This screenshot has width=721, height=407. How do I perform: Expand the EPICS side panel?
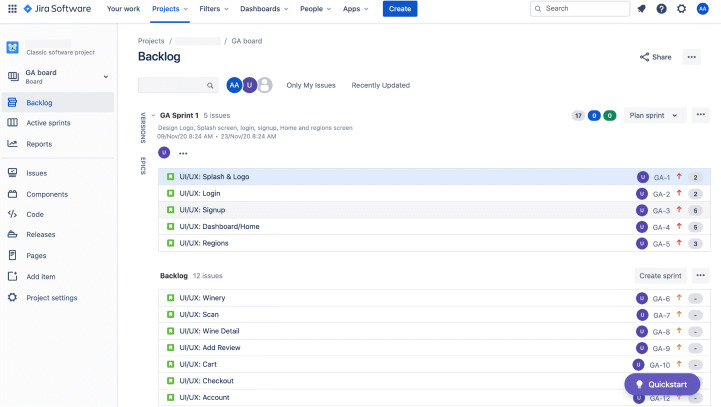(x=143, y=166)
